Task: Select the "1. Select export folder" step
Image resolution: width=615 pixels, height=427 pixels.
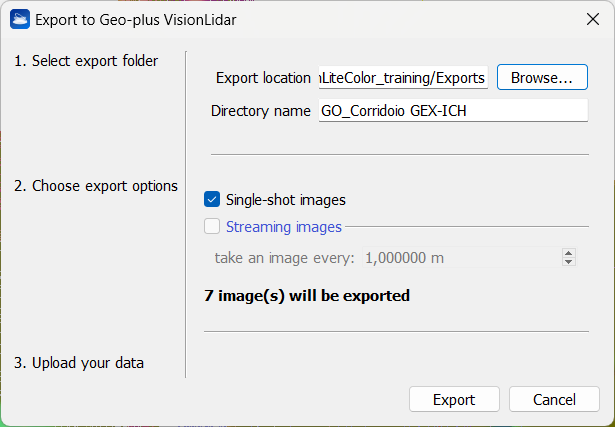Action: click(86, 61)
